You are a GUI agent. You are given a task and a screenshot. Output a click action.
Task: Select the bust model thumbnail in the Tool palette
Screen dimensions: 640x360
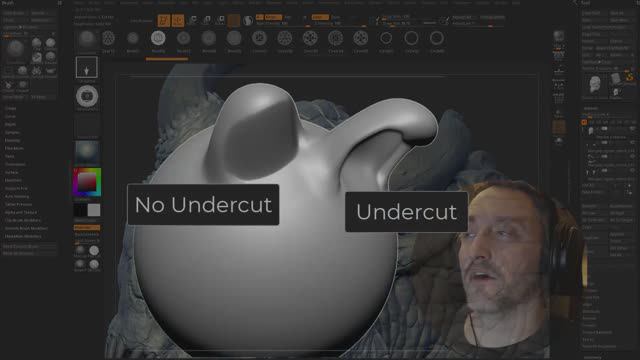tap(595, 85)
